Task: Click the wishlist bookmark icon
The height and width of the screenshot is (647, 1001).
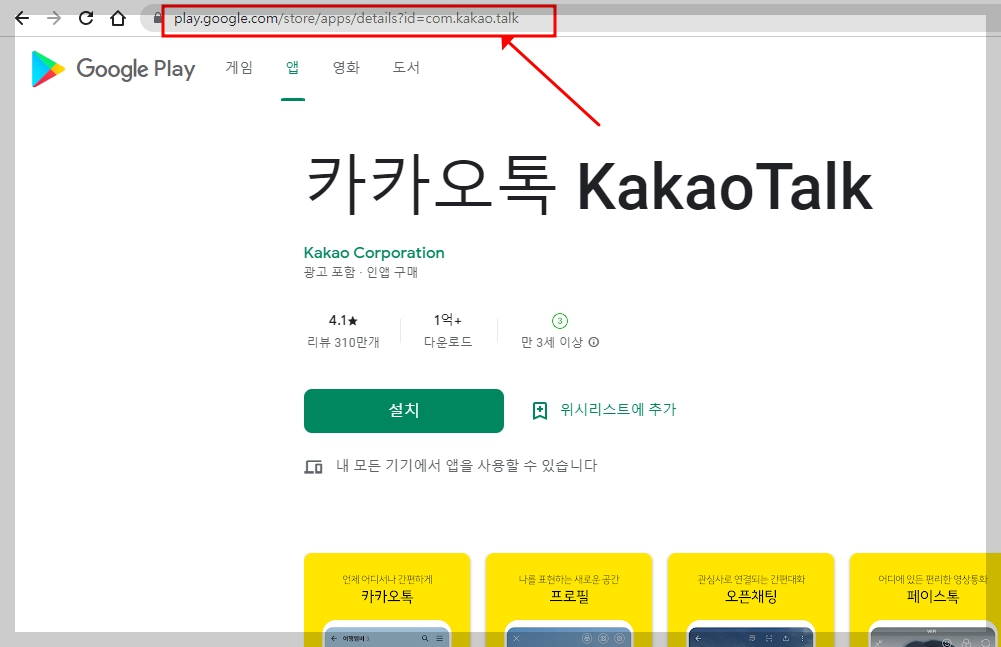Action: click(x=540, y=411)
